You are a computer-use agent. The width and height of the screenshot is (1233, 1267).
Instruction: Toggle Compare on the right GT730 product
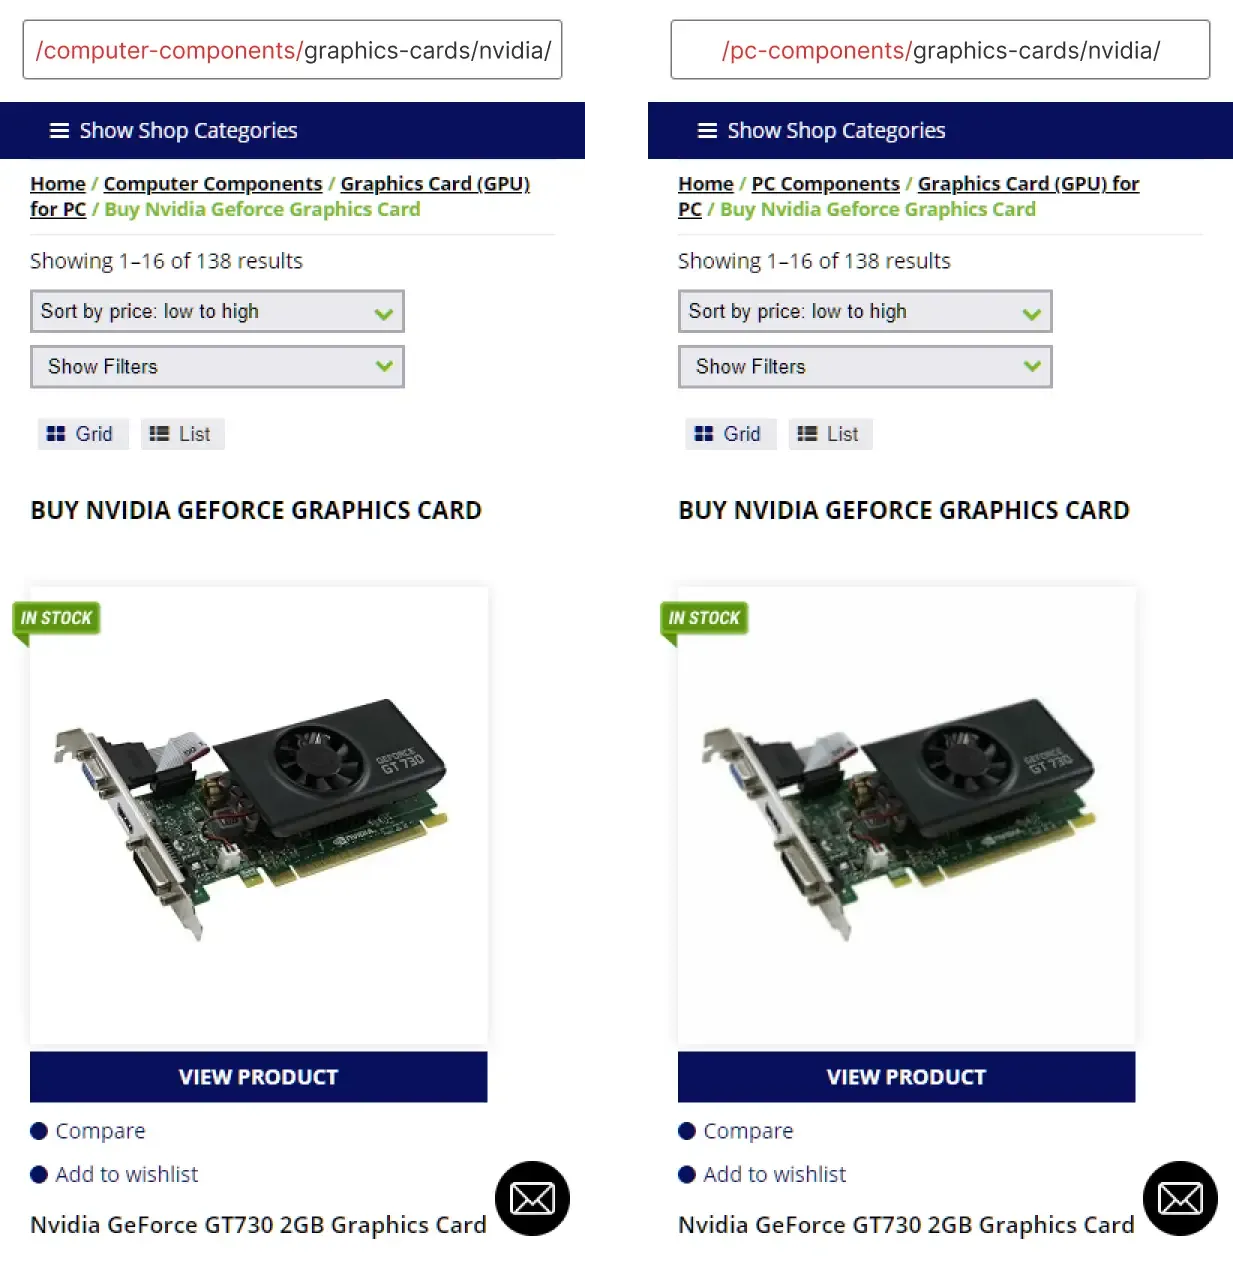[736, 1131]
